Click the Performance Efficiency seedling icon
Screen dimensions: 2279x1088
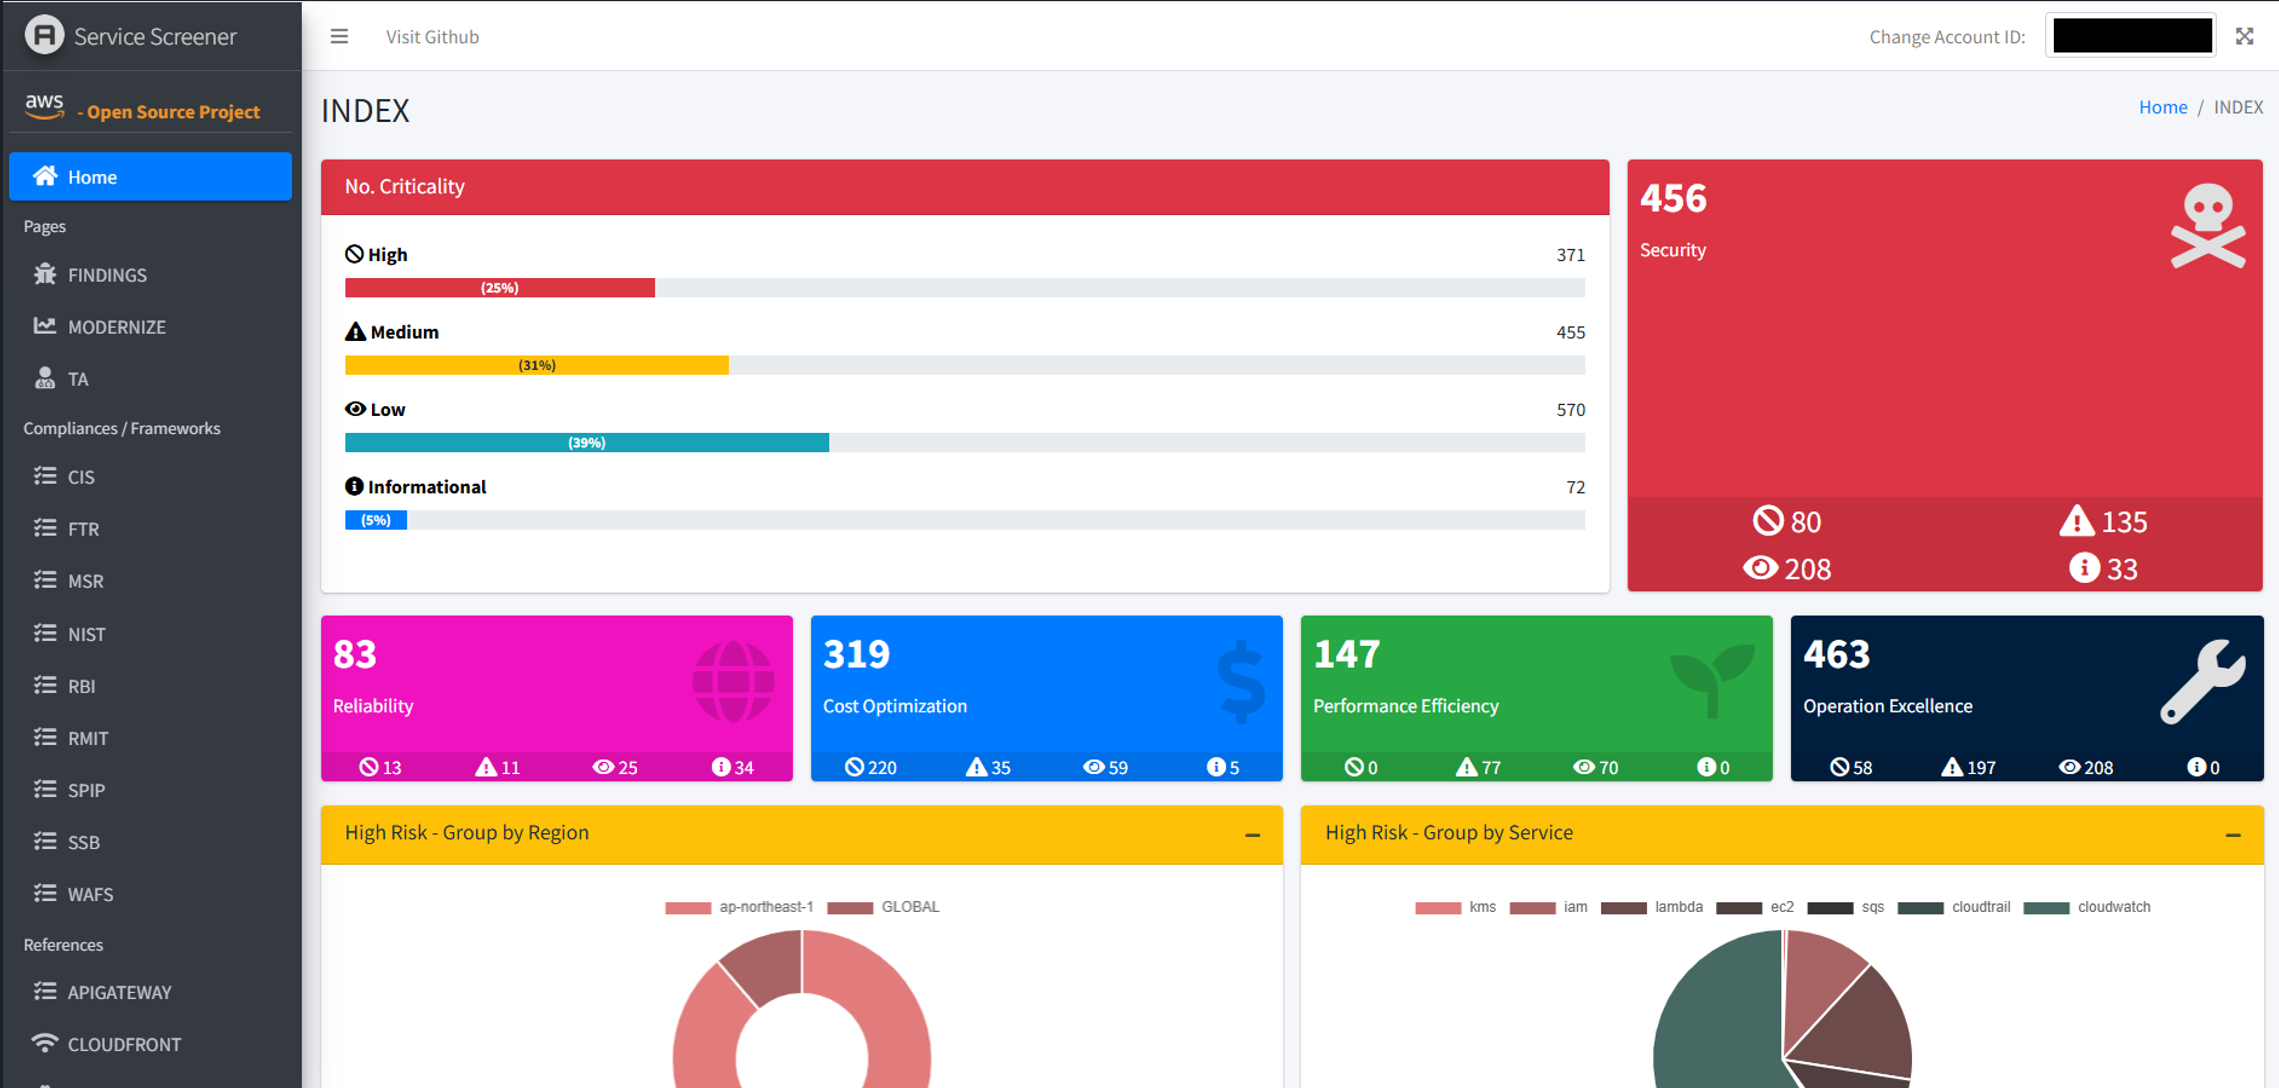pyautogui.click(x=1712, y=680)
